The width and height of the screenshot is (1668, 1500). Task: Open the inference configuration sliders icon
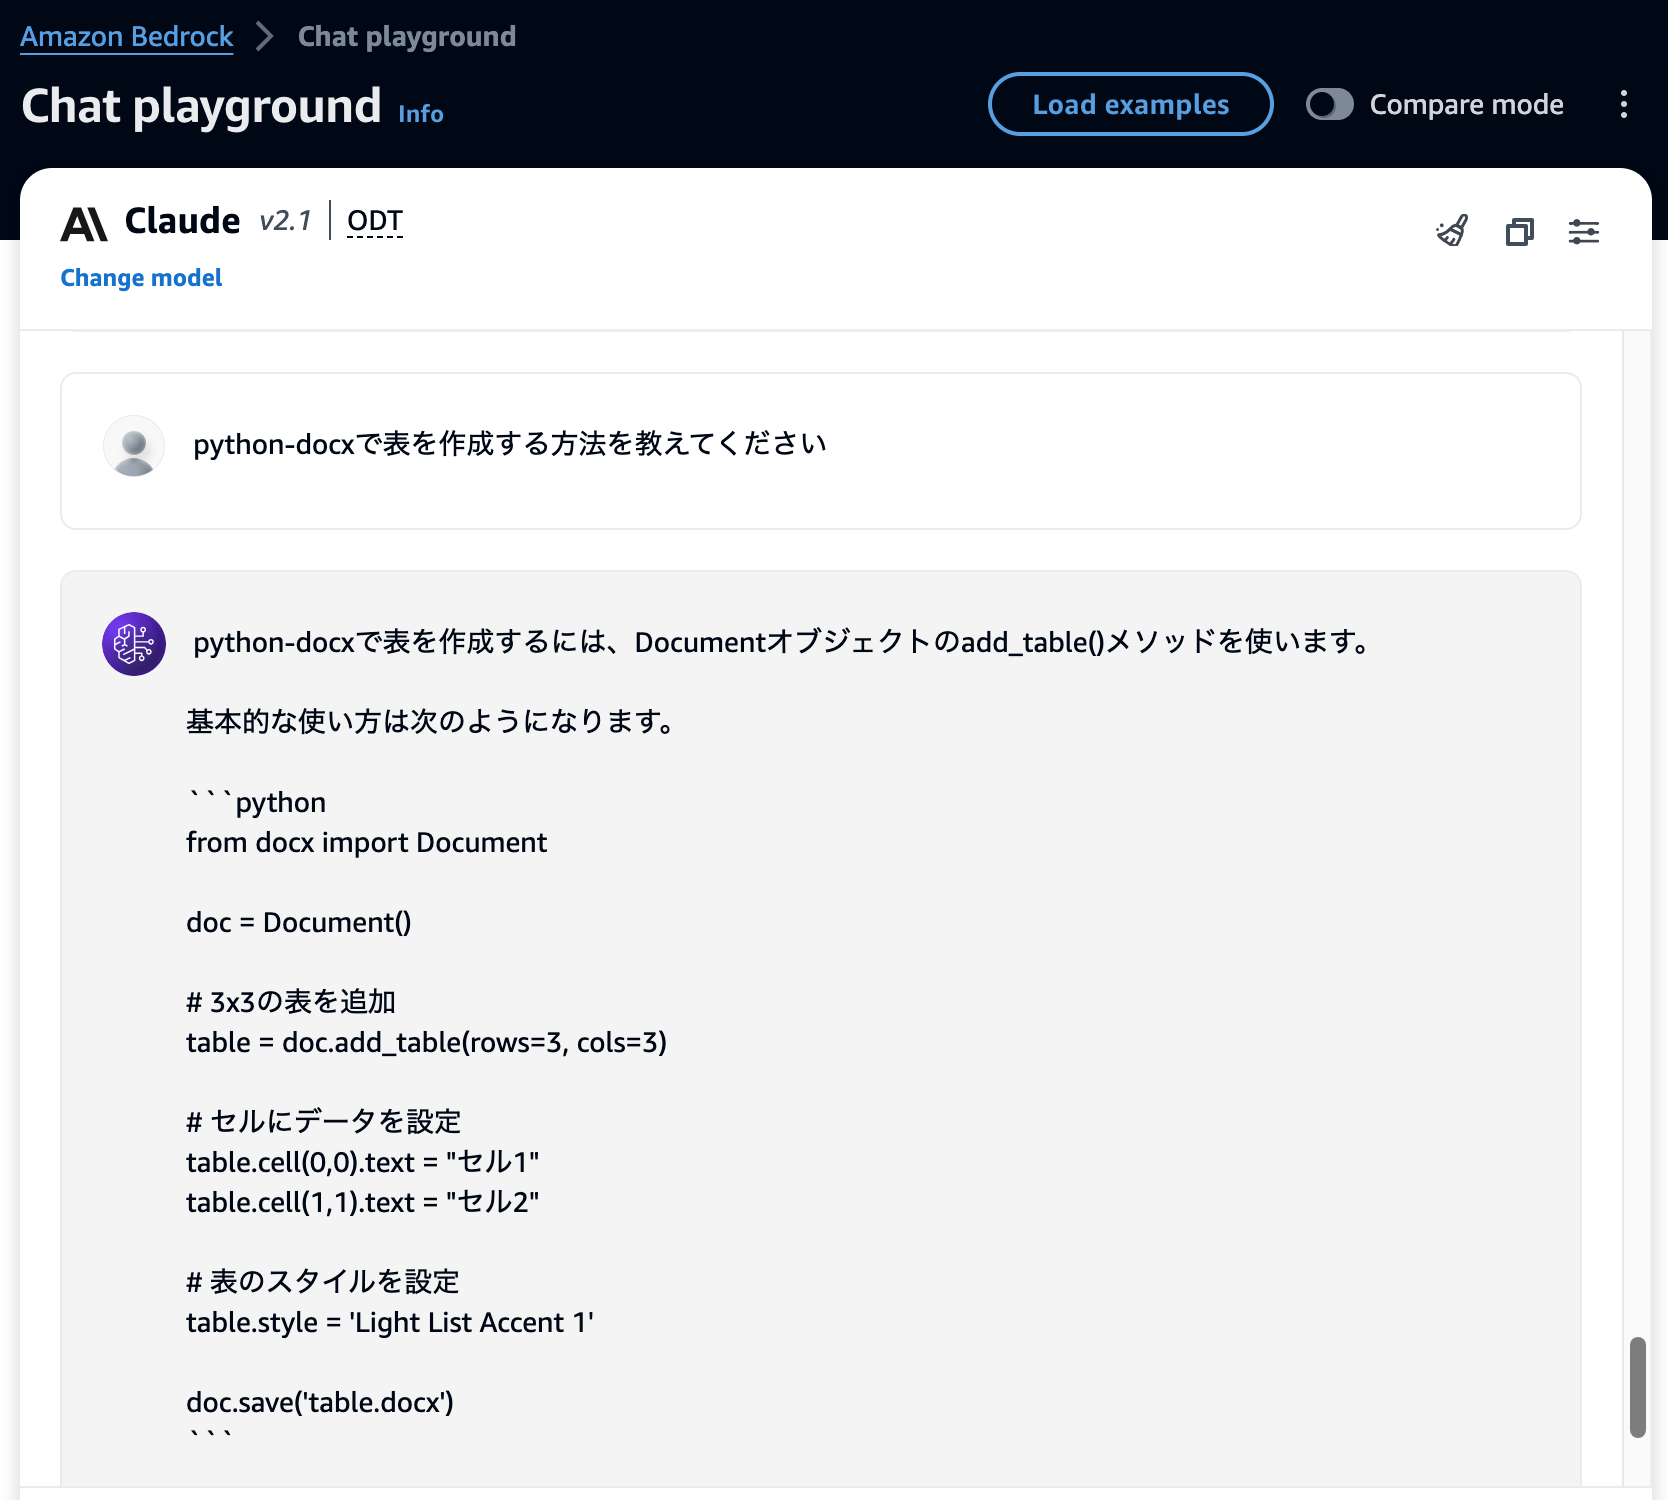click(1584, 232)
